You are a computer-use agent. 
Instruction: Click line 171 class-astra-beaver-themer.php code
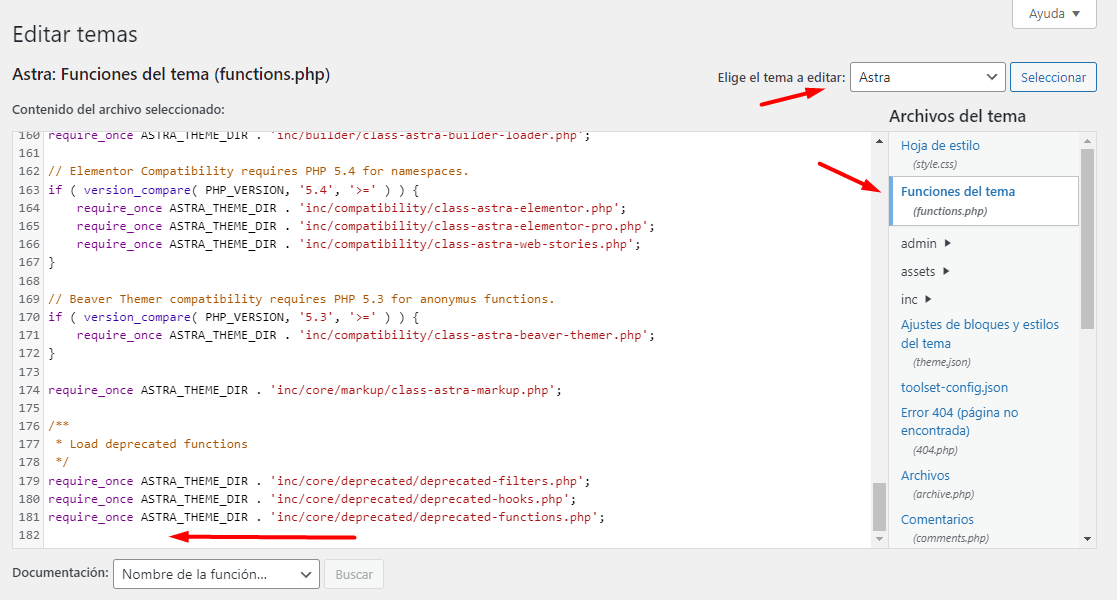tap(365, 335)
